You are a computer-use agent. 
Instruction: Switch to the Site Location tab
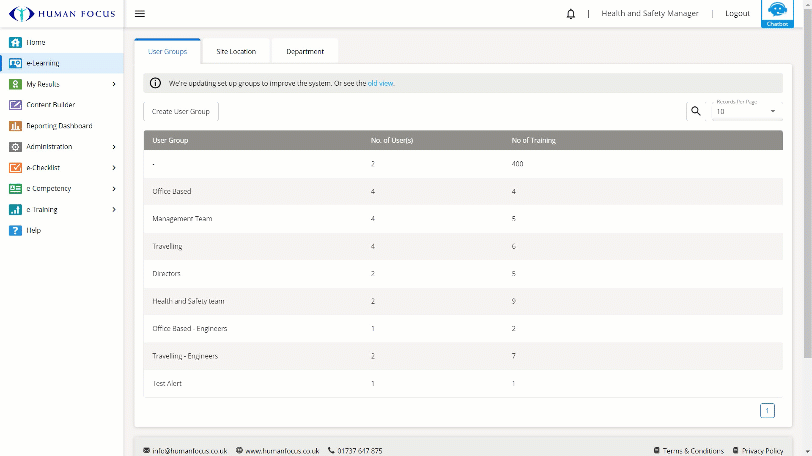(236, 51)
